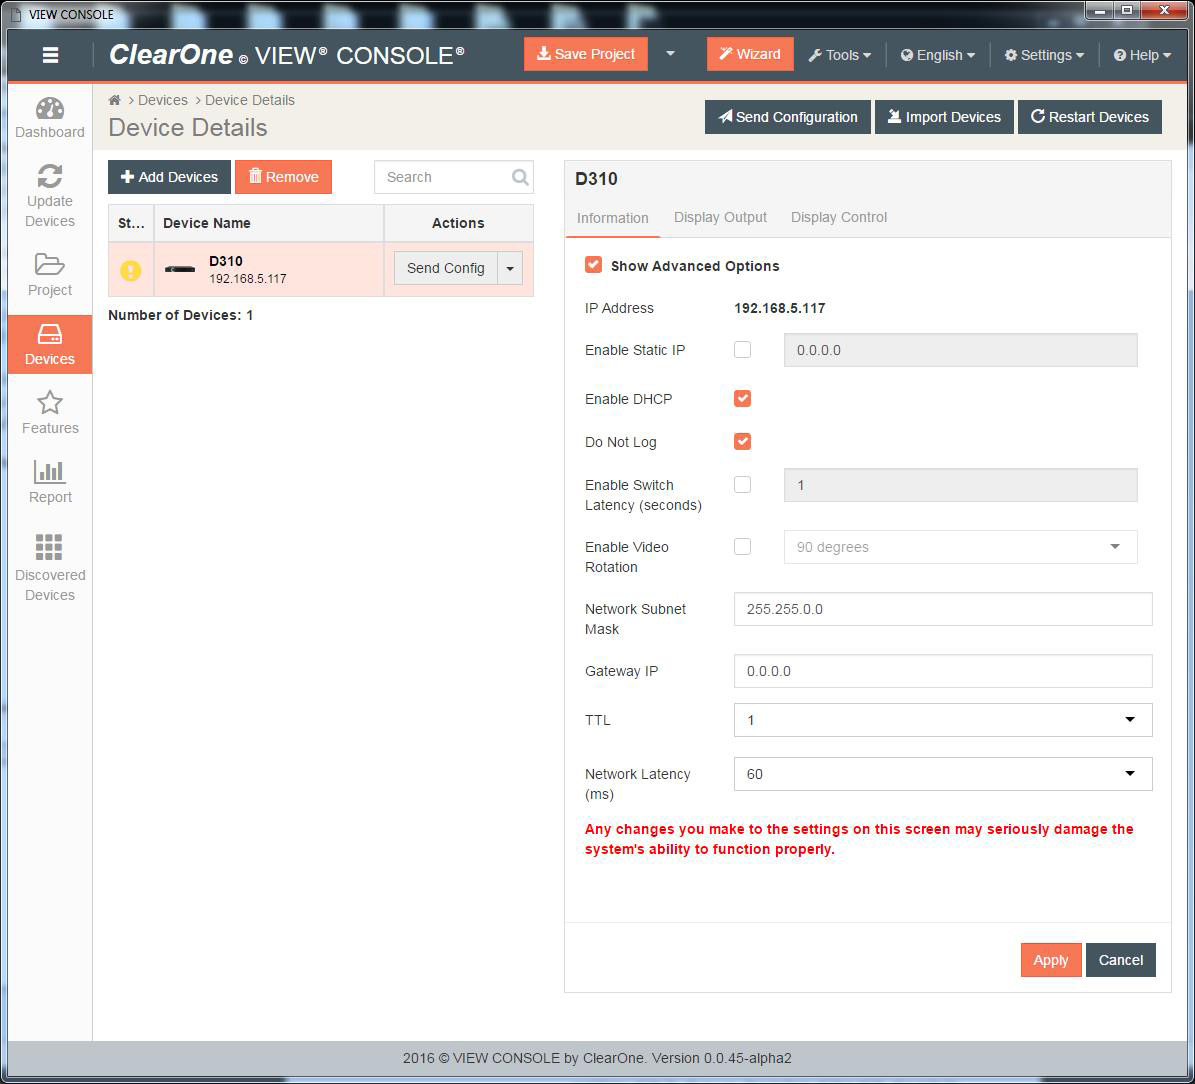The width and height of the screenshot is (1195, 1084).
Task: Click in the Gateway IP field
Action: coord(943,671)
